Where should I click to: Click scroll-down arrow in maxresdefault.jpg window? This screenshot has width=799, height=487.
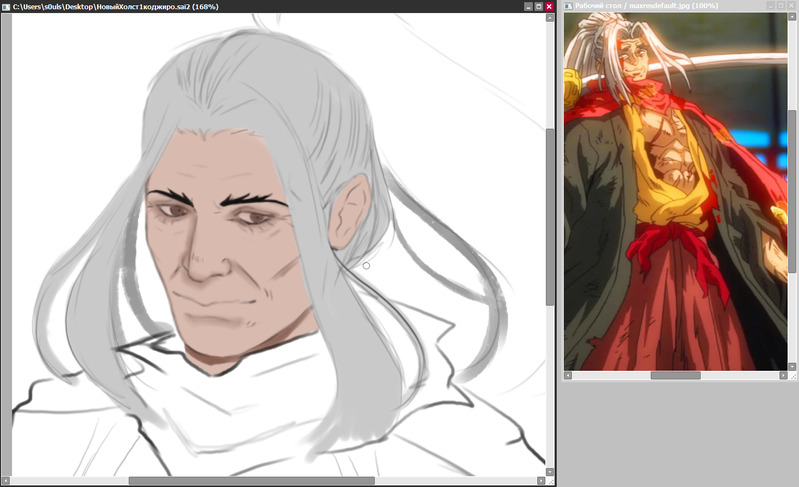coord(792,367)
